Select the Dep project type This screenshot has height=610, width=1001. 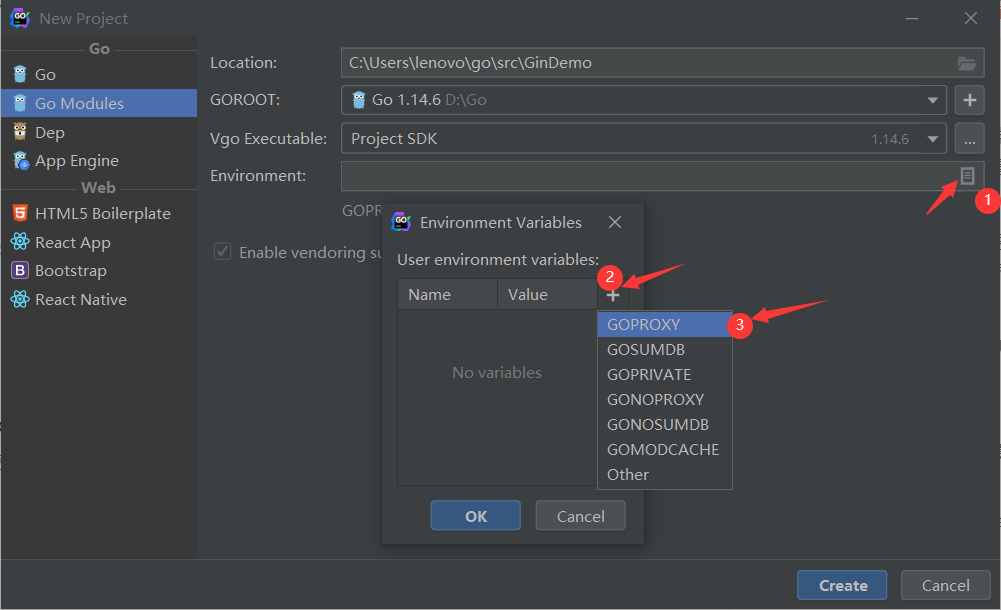point(99,132)
